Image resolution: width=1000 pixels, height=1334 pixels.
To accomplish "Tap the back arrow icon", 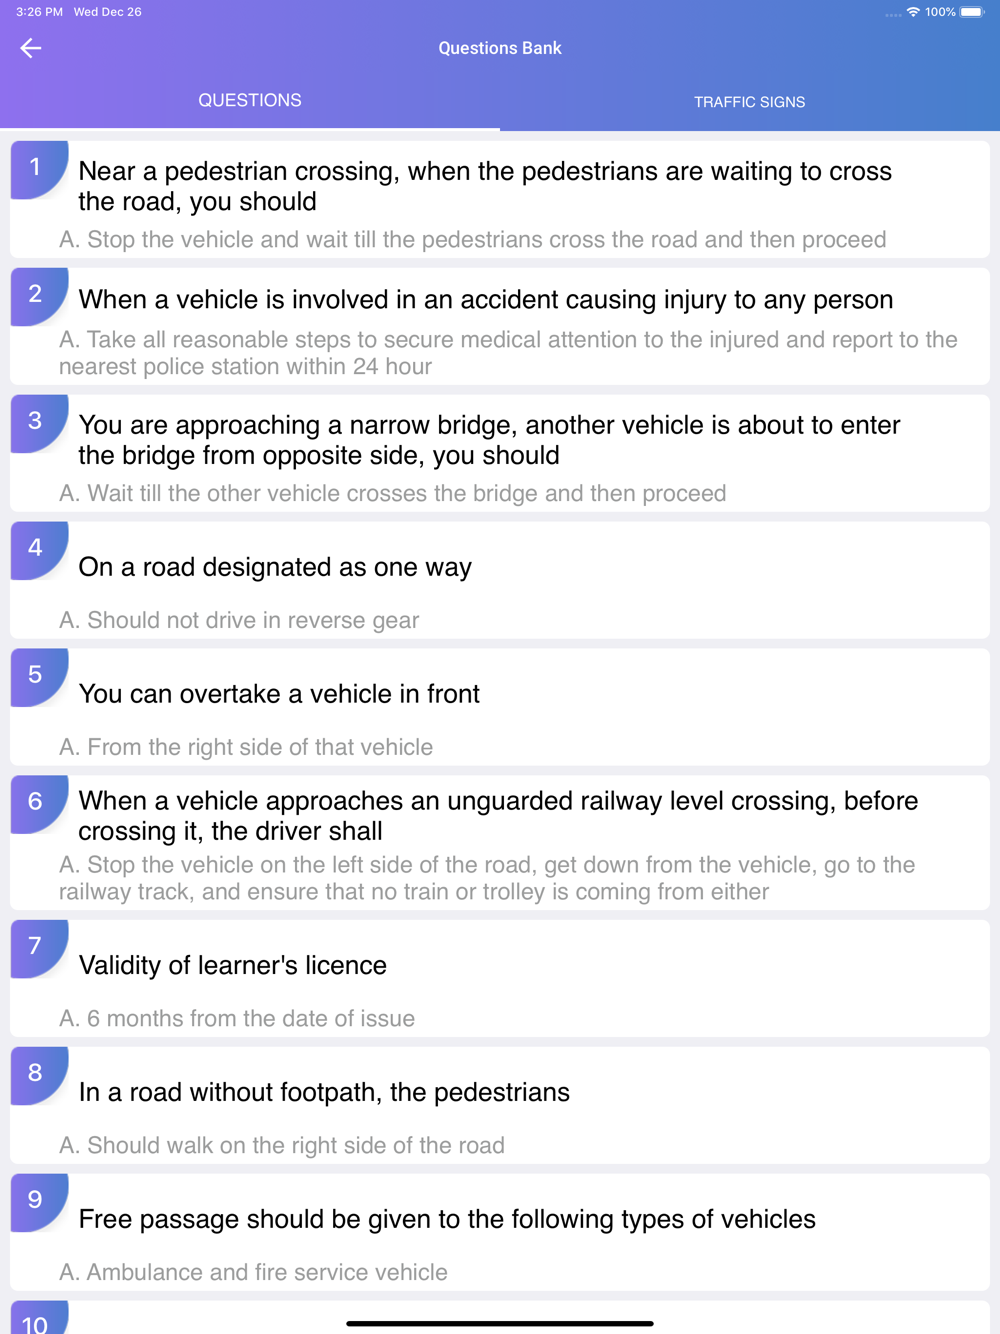I will [x=31, y=48].
